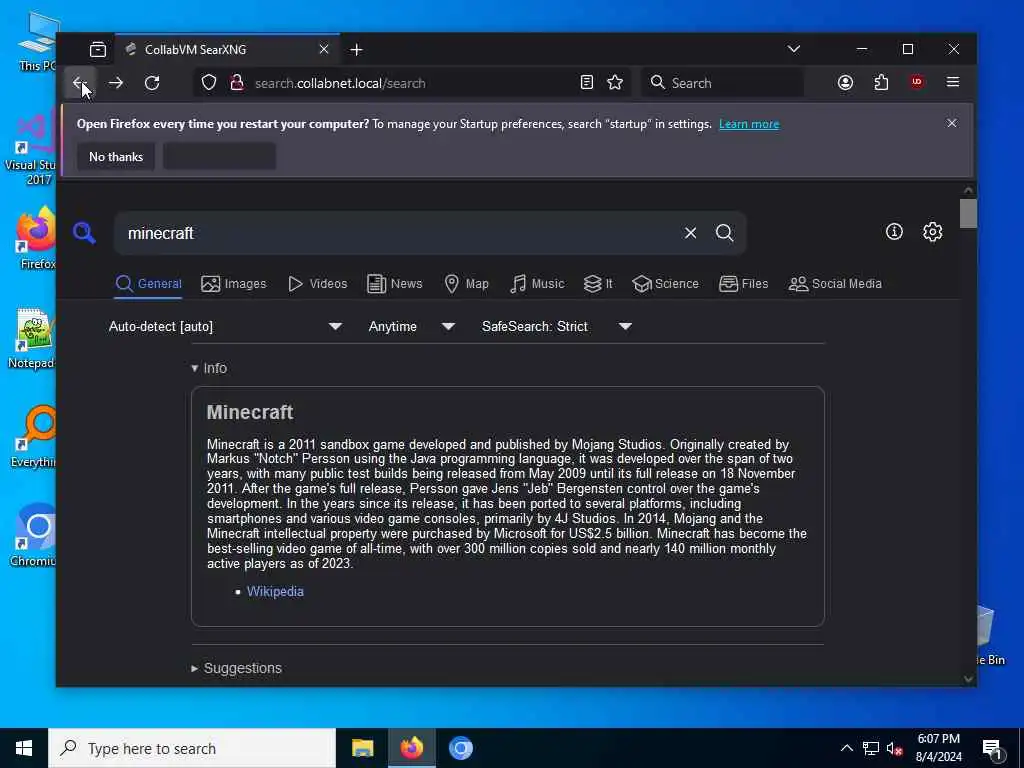The width and height of the screenshot is (1024, 768).
Task: Switch to the News tab
Action: click(394, 284)
